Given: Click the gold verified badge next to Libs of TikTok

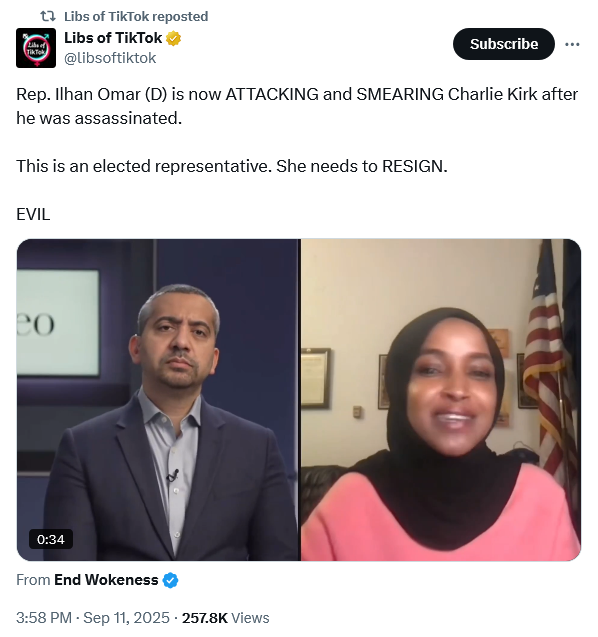Looking at the screenshot, I should pyautogui.click(x=173, y=39).
